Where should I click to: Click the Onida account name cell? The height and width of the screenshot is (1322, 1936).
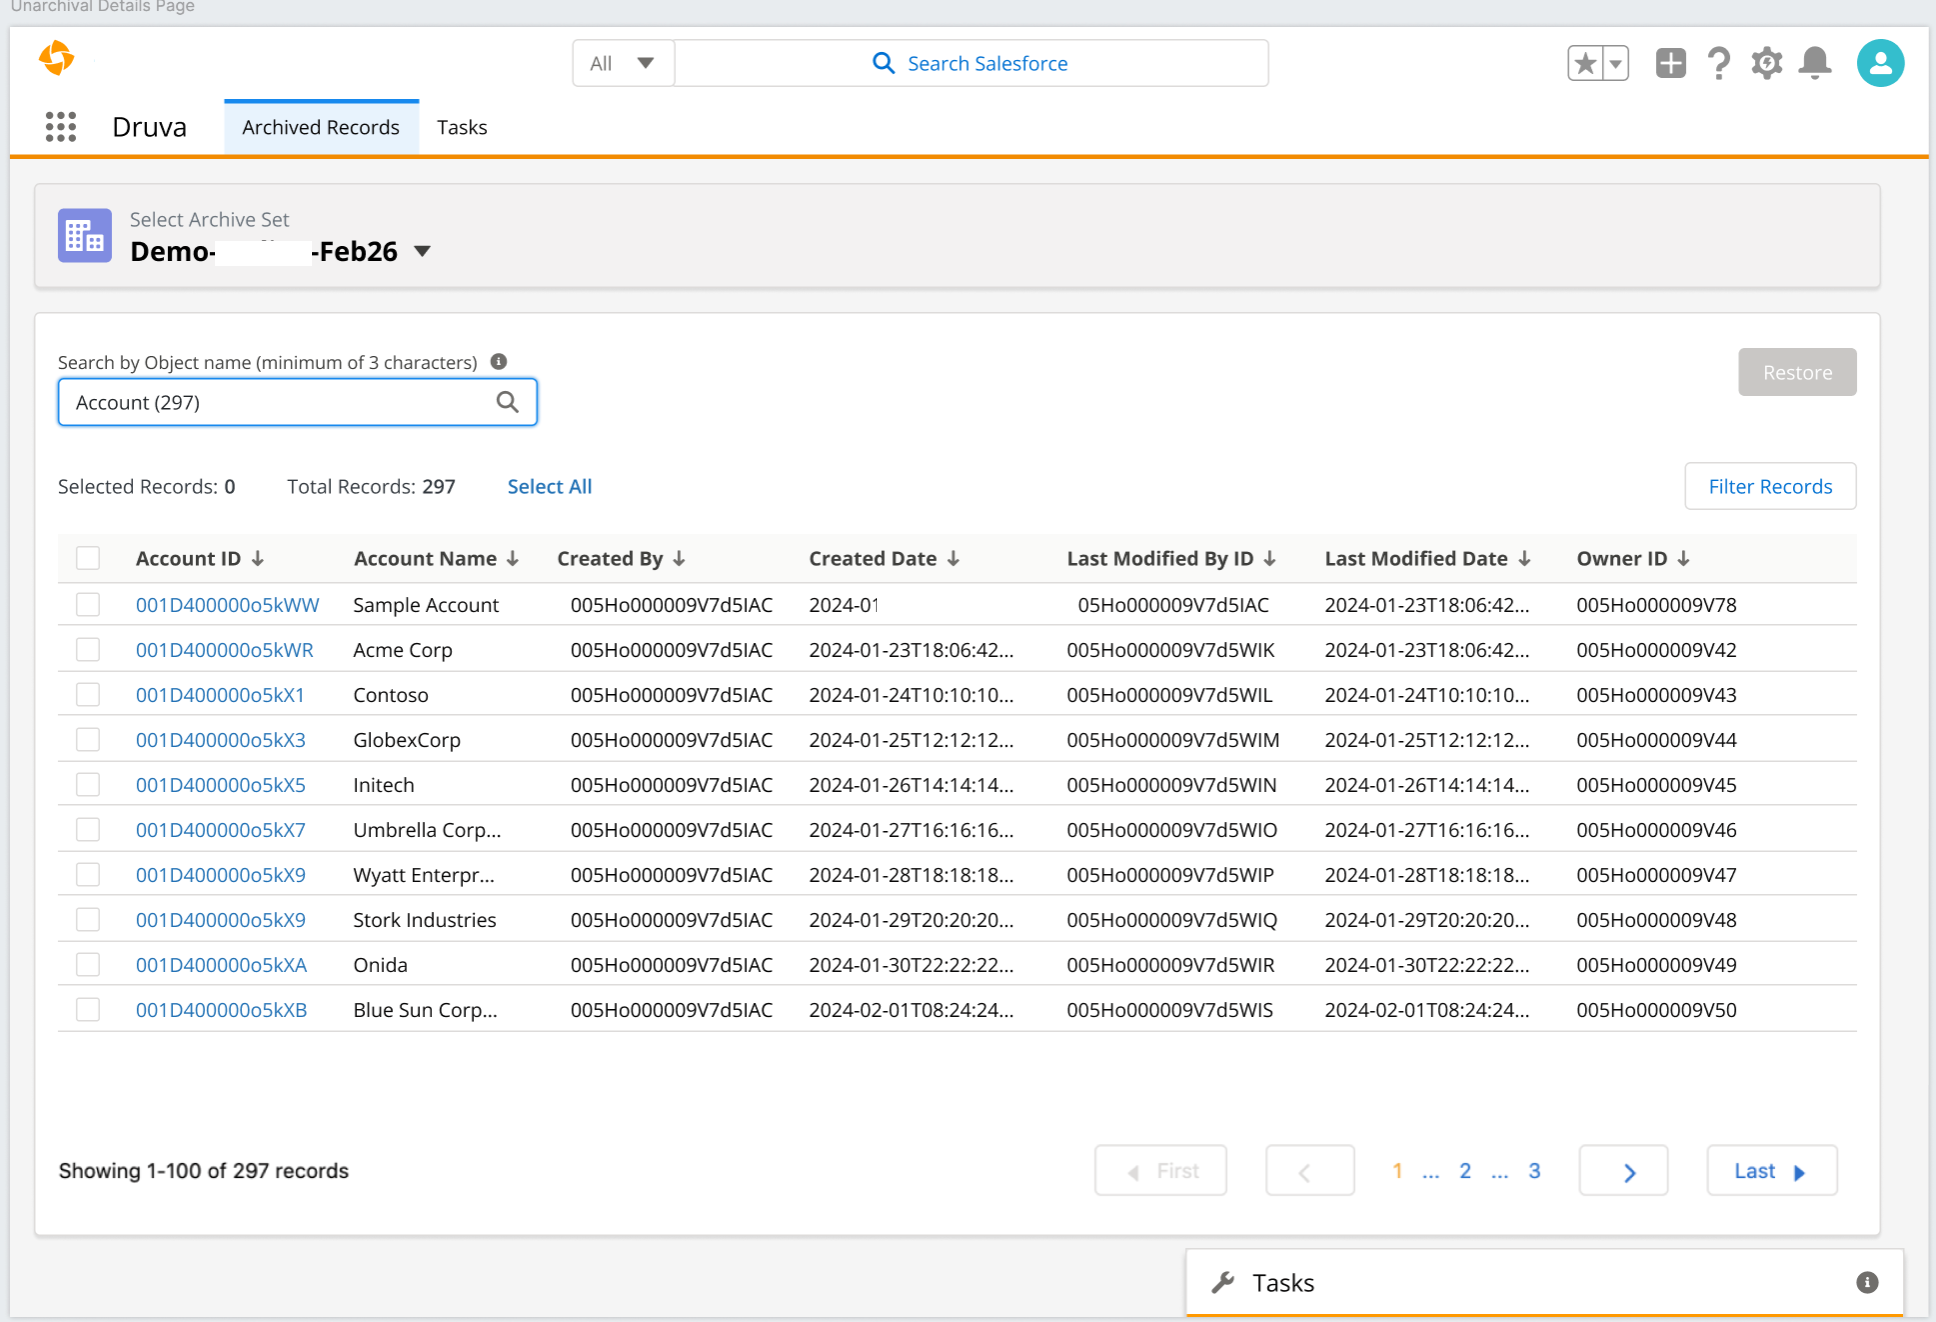[x=380, y=965]
